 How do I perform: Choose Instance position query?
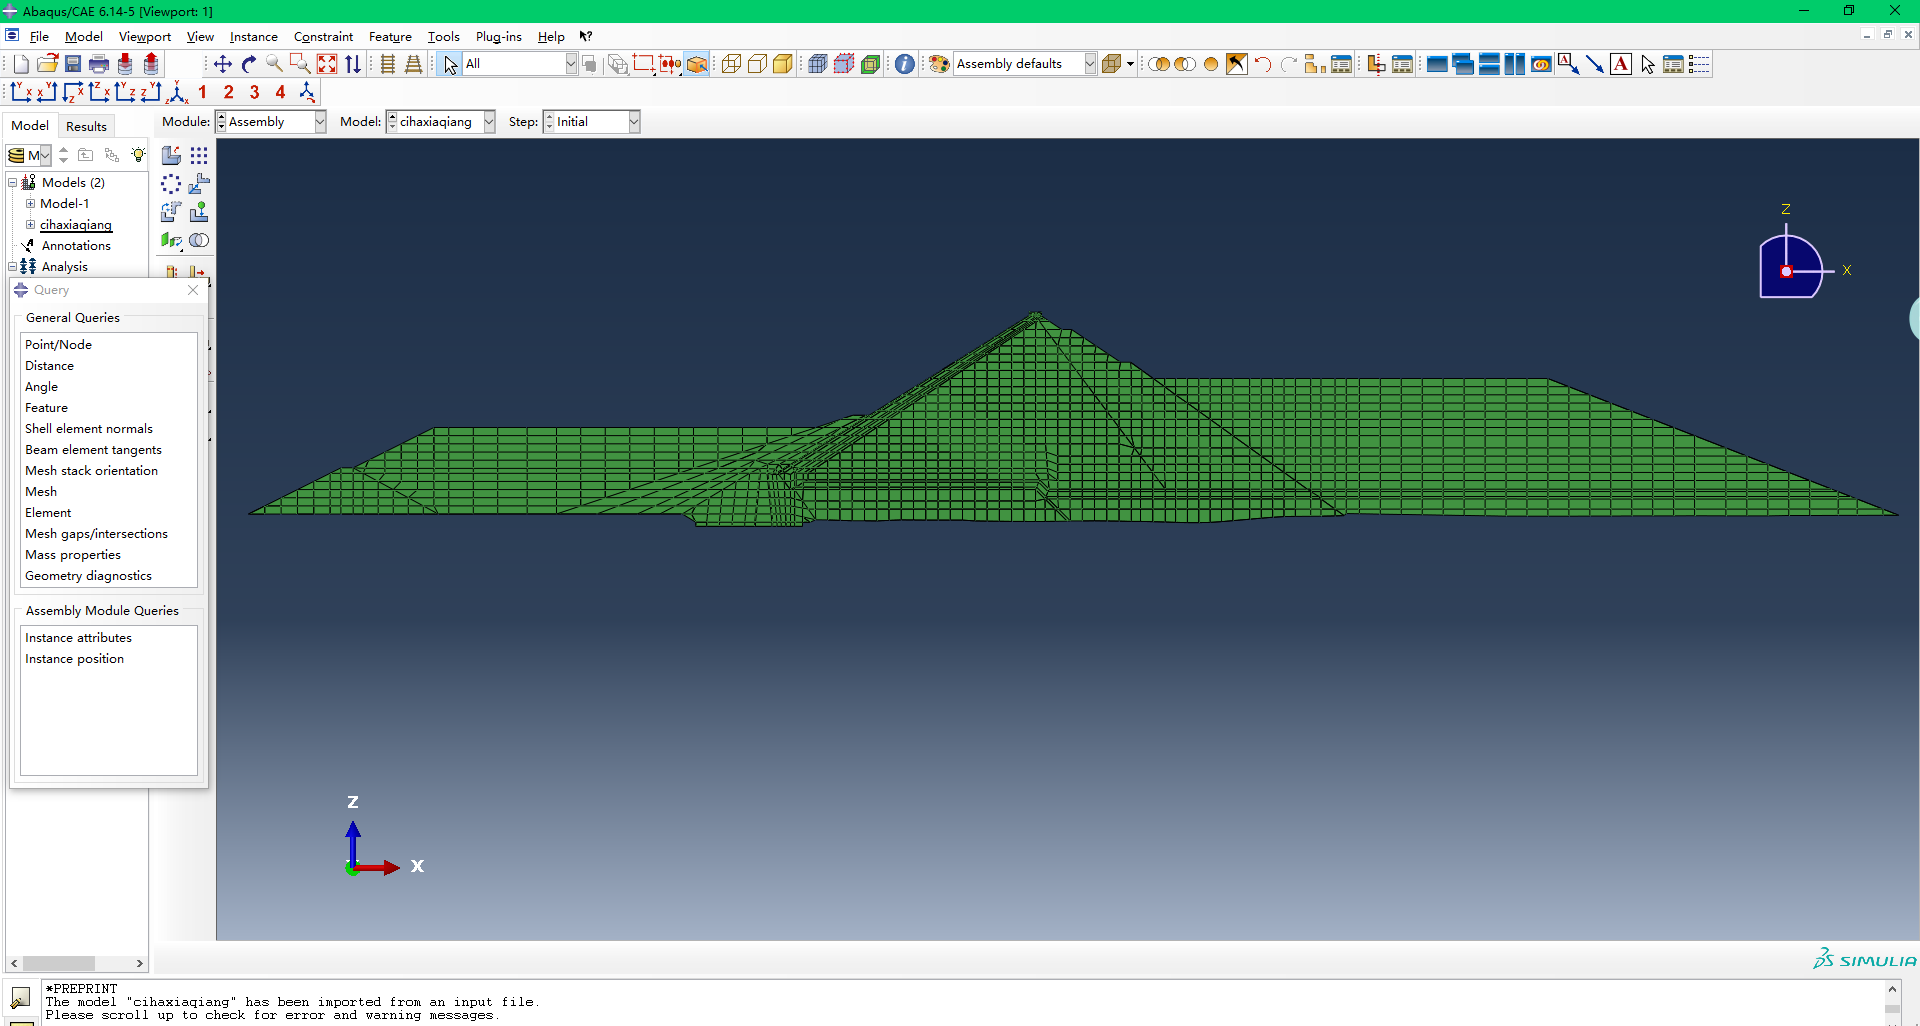tap(75, 659)
